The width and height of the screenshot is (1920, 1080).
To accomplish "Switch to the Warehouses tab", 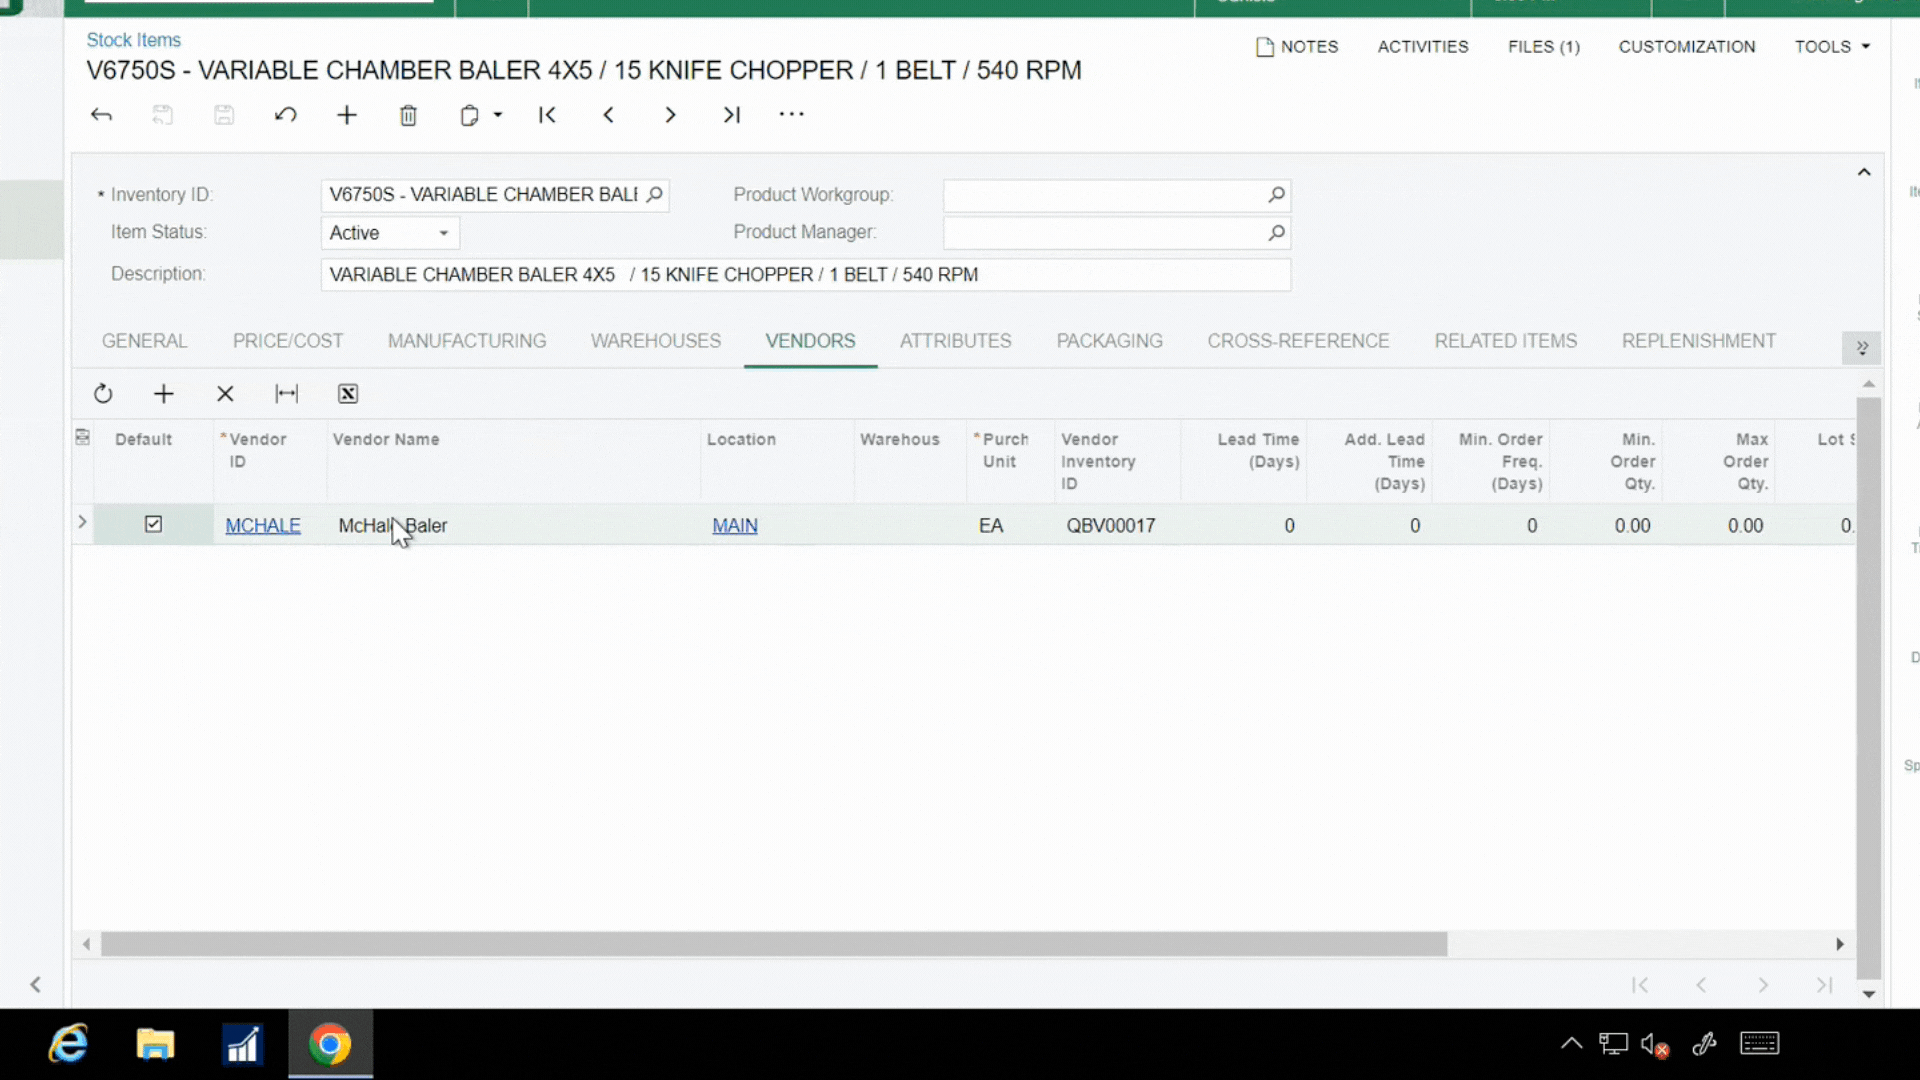I will point(655,341).
